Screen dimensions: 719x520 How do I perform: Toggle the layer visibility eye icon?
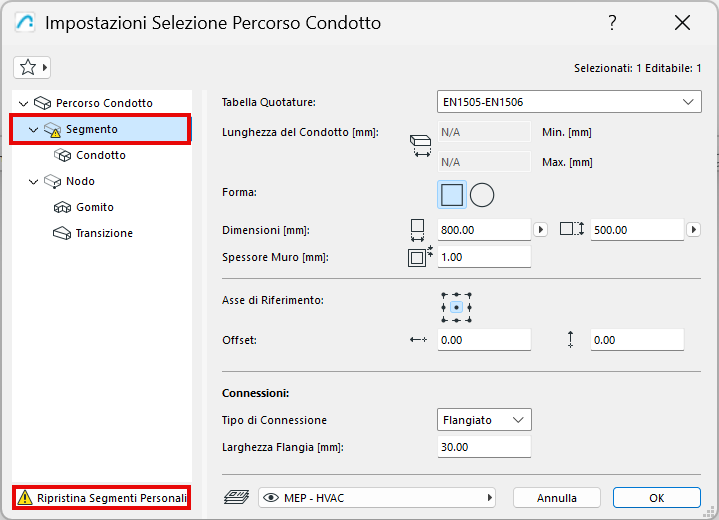pos(270,497)
